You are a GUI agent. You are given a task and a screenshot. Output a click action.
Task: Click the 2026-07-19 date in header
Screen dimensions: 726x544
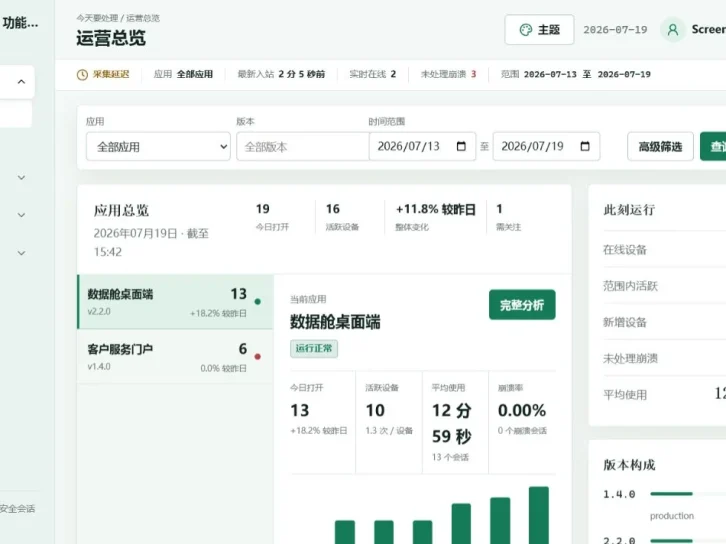(615, 30)
